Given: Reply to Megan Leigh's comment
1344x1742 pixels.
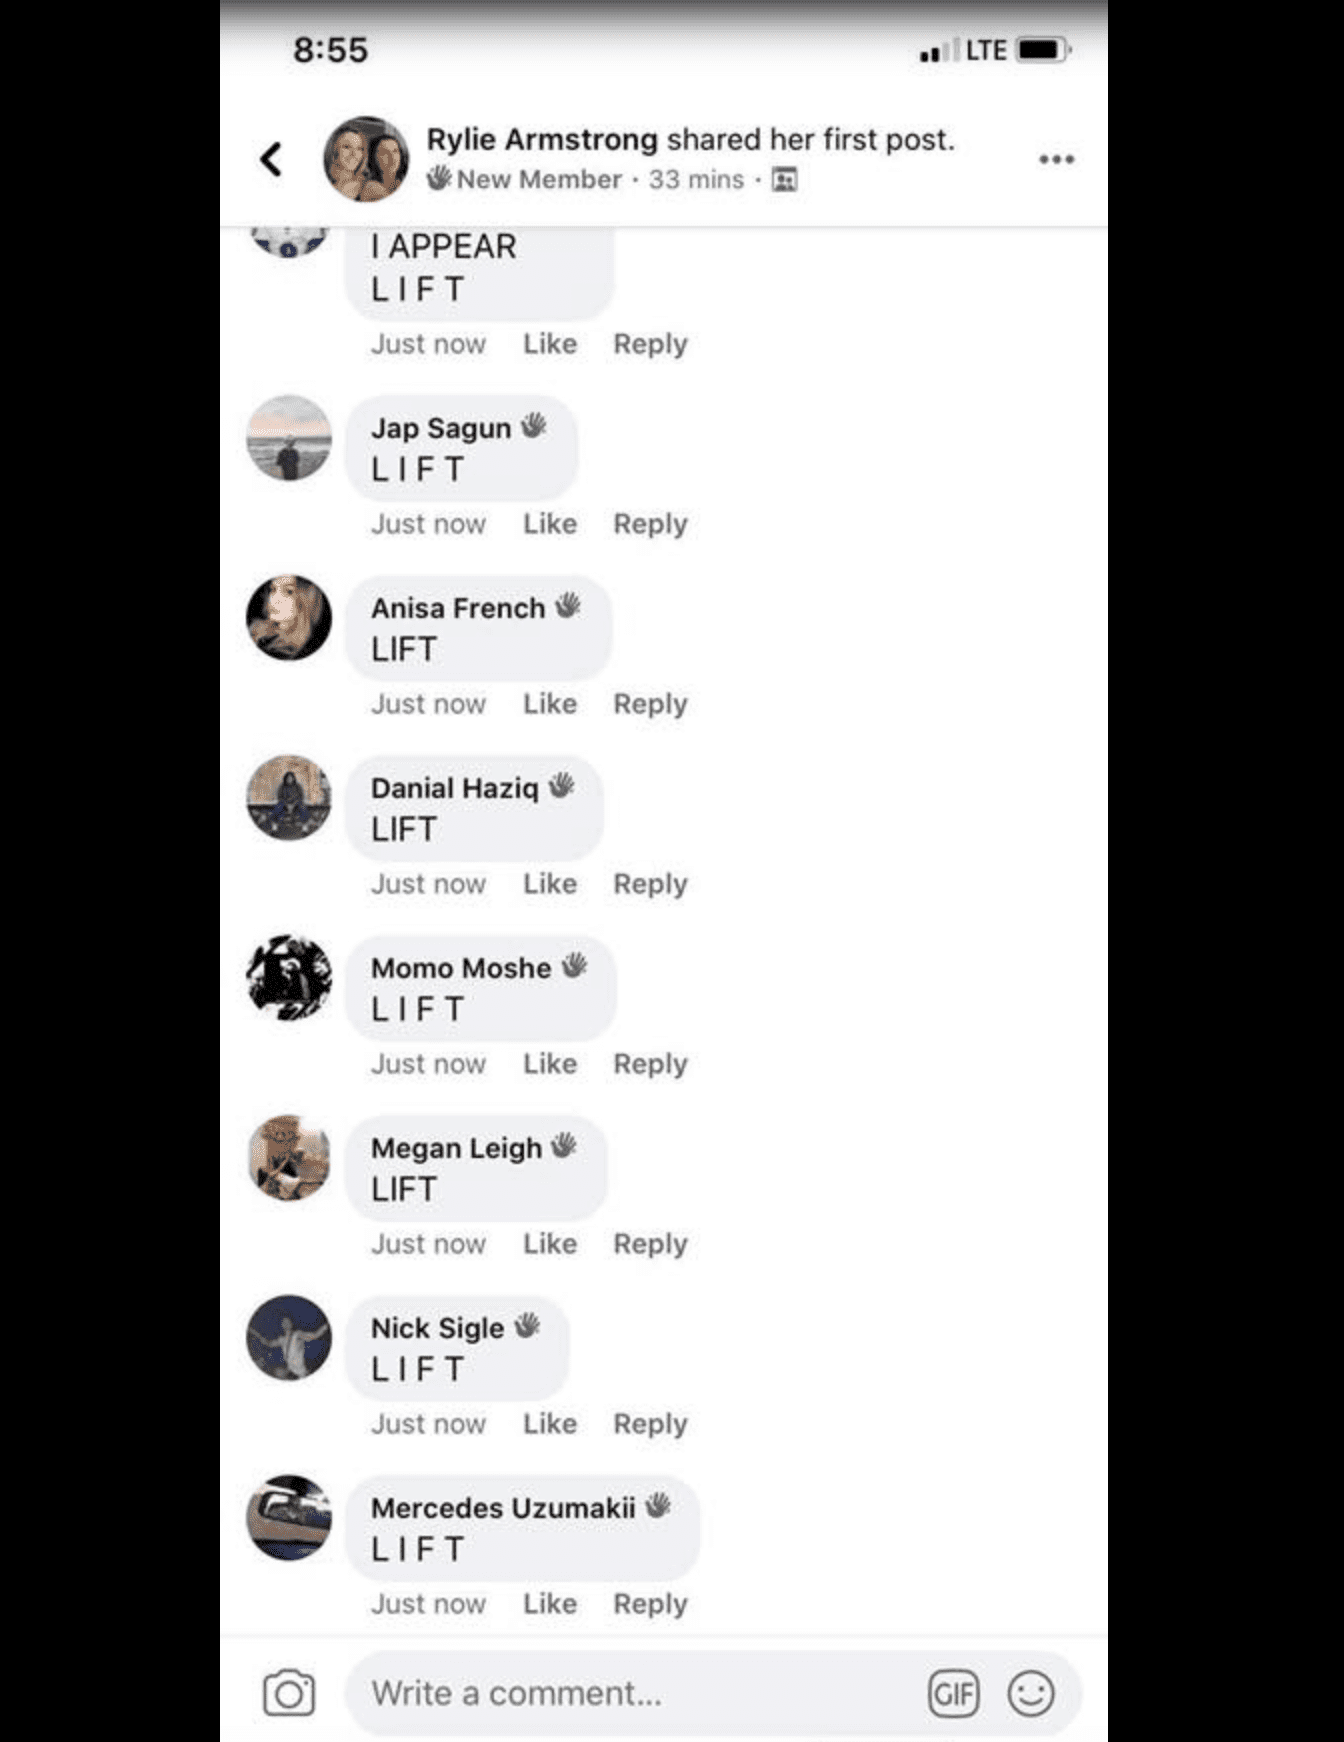Looking at the screenshot, I should tap(650, 1244).
